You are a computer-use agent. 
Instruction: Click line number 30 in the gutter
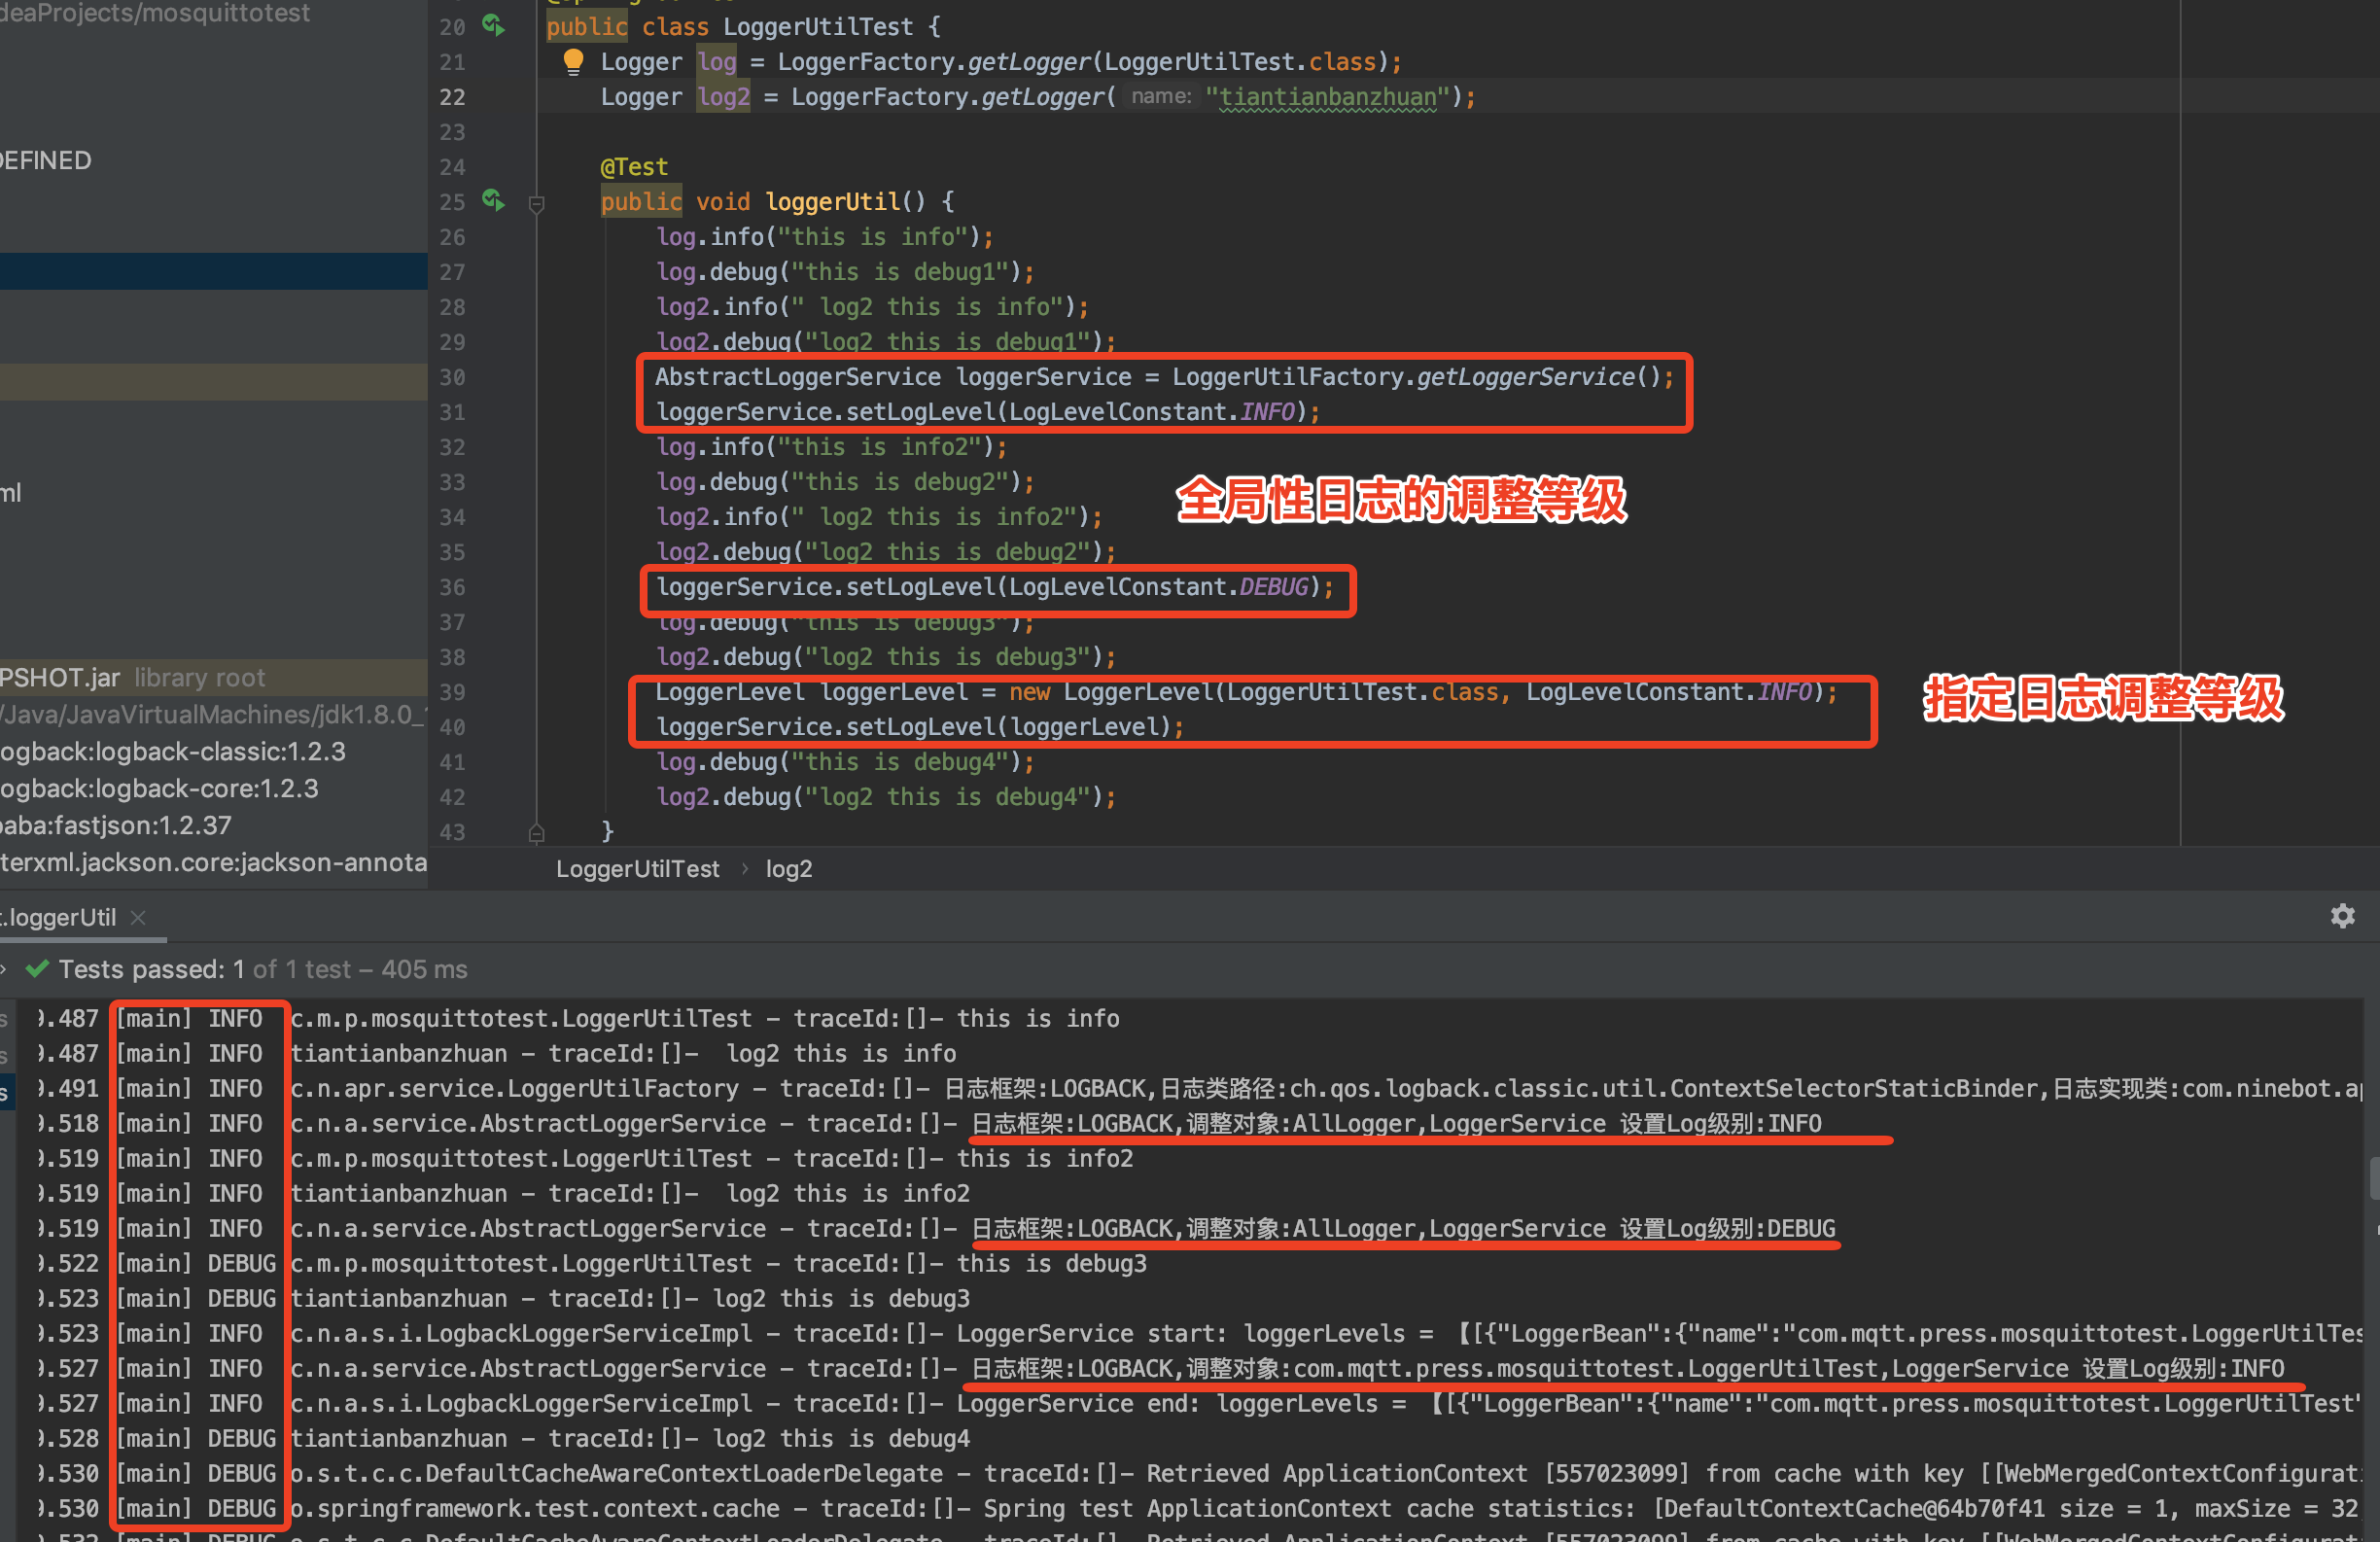click(452, 377)
